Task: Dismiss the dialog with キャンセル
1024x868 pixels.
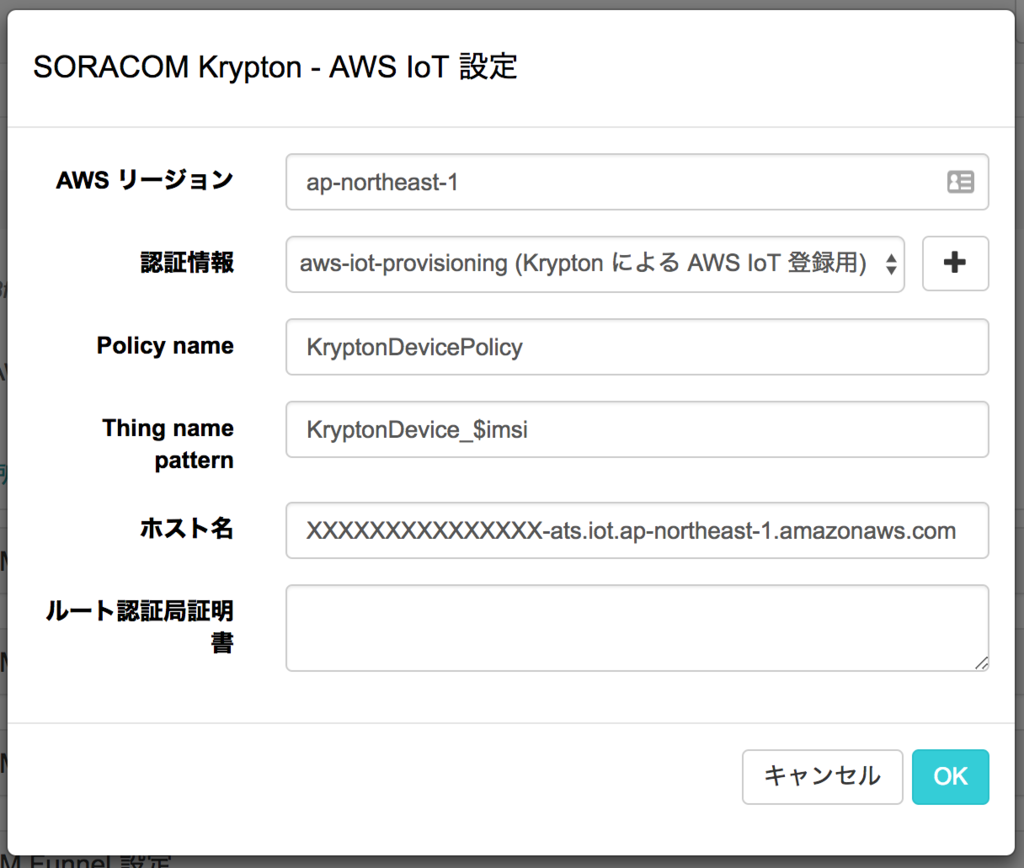Action: pos(822,777)
